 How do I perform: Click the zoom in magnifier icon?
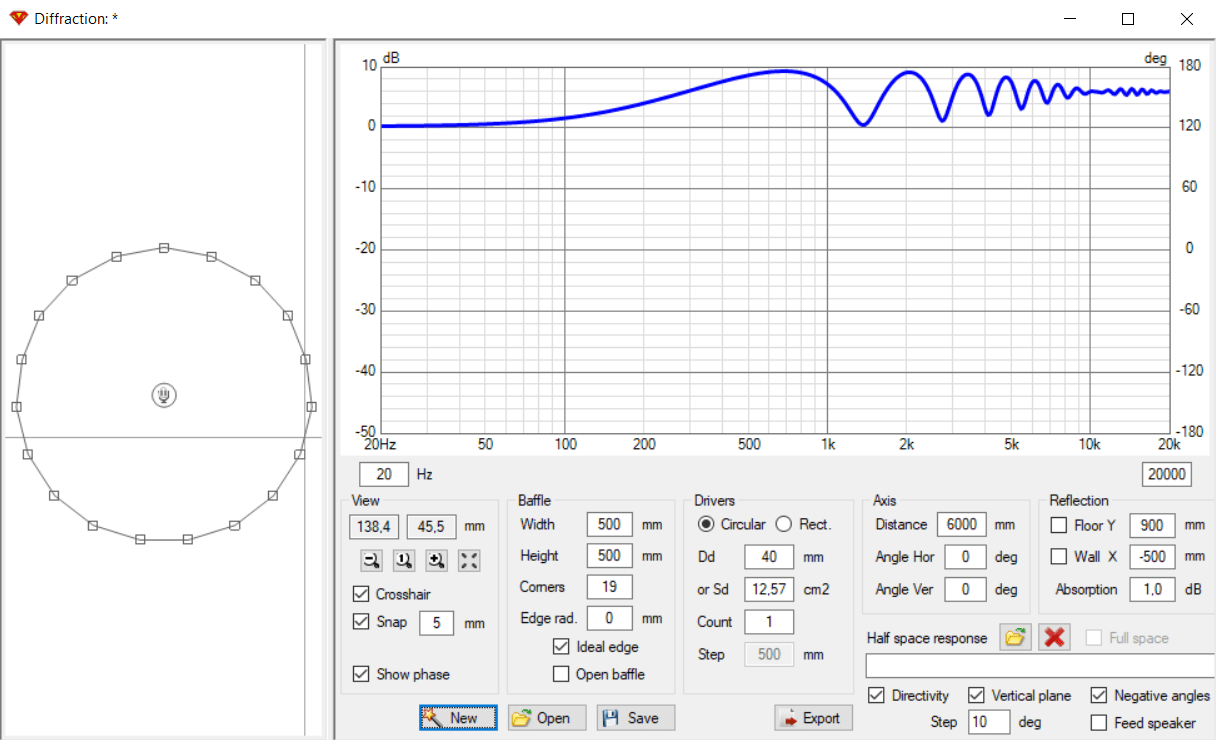(436, 561)
